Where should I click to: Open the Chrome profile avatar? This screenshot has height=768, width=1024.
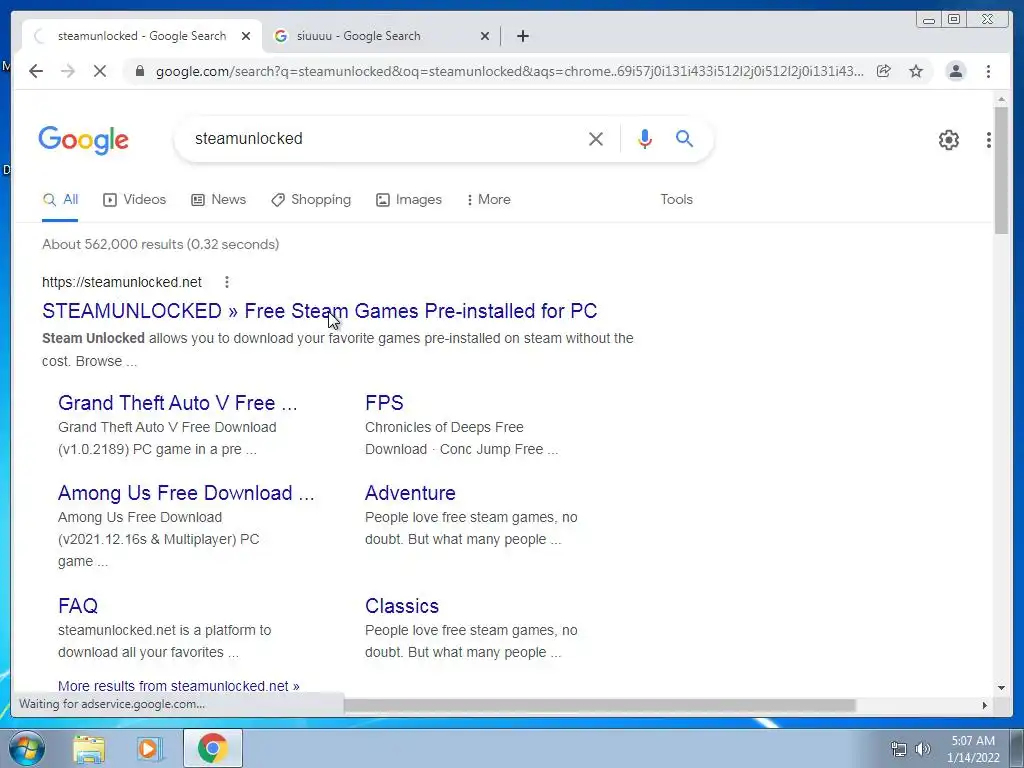coord(955,71)
